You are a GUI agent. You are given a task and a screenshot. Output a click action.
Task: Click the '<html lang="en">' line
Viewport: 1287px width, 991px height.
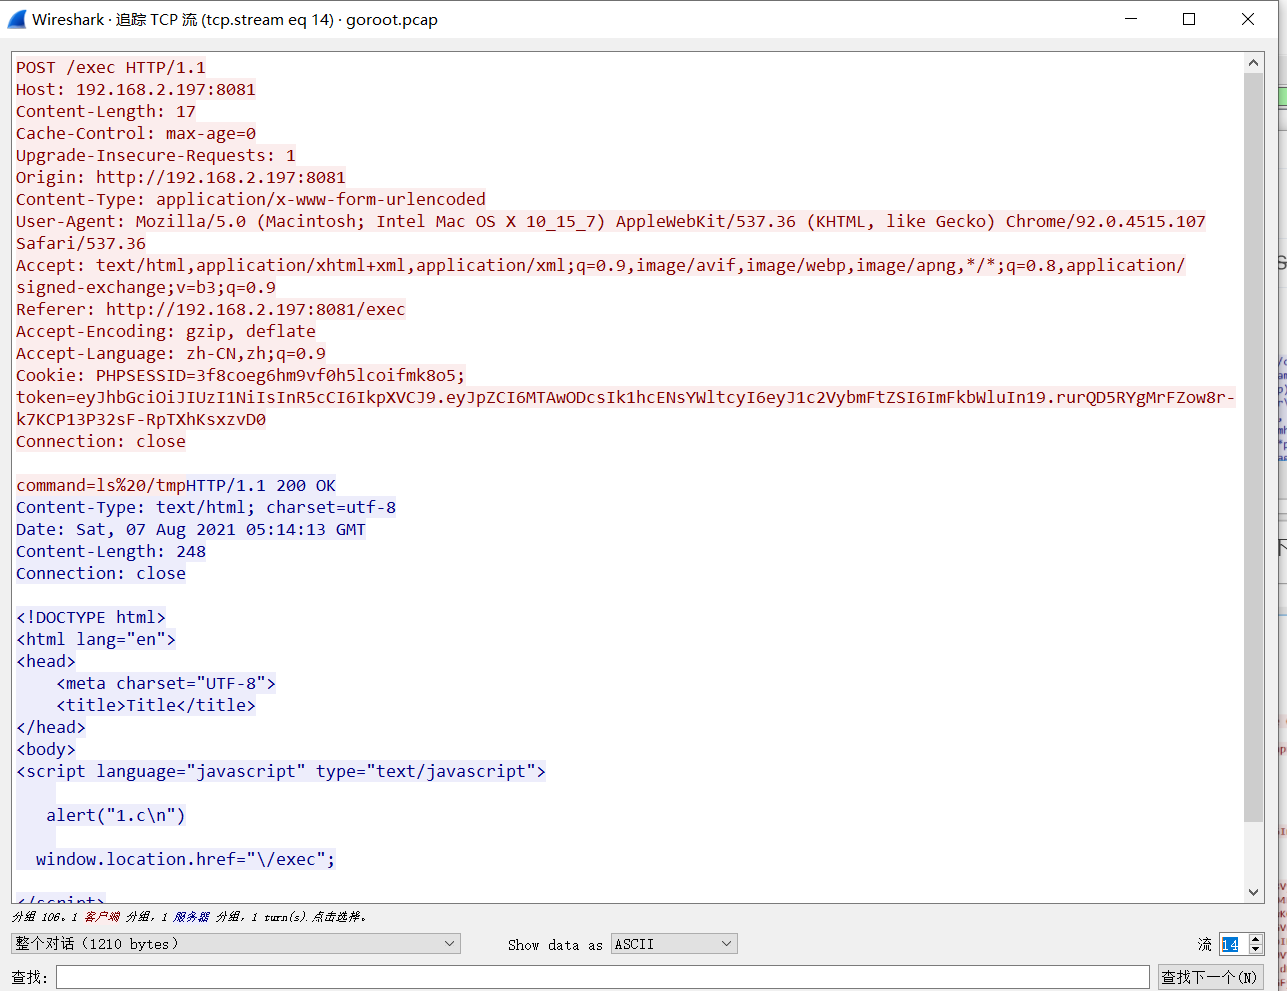96,640
